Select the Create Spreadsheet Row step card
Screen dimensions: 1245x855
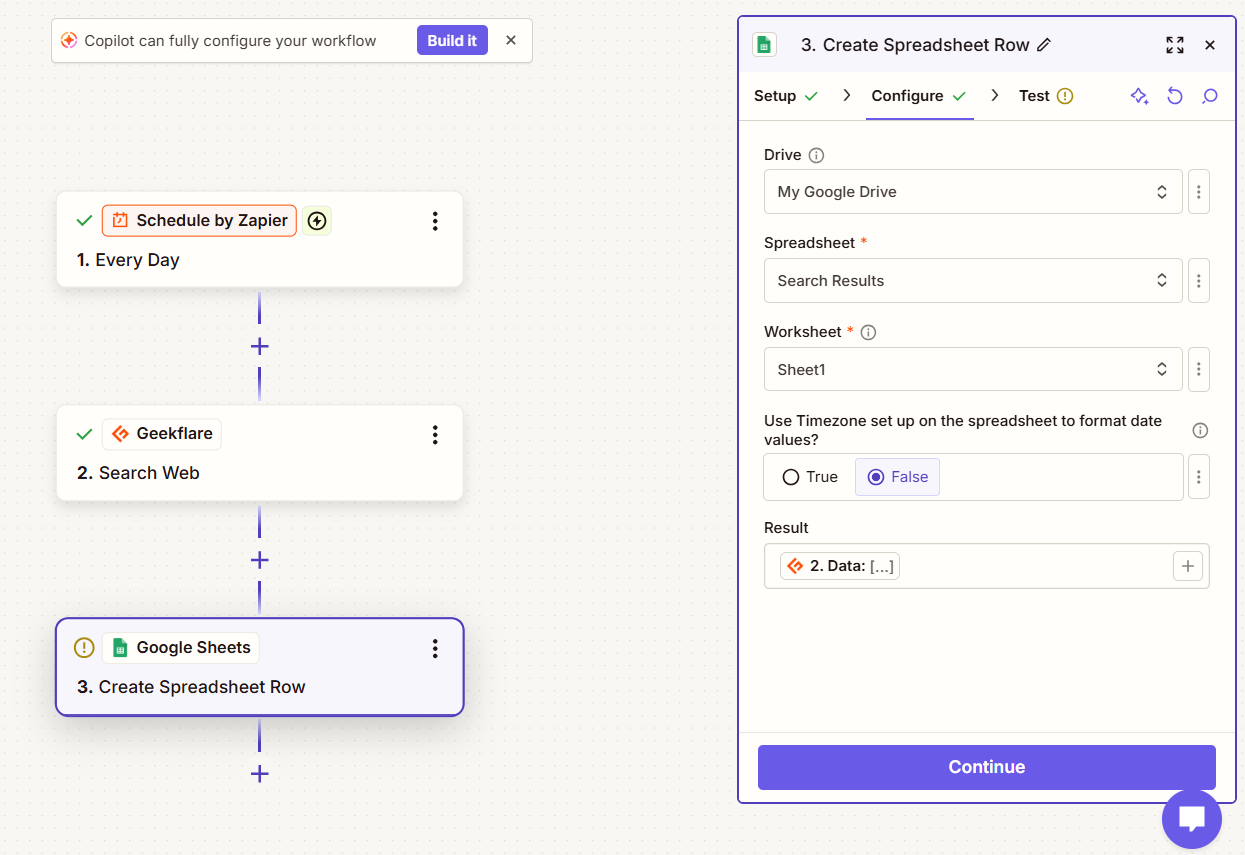pos(260,667)
